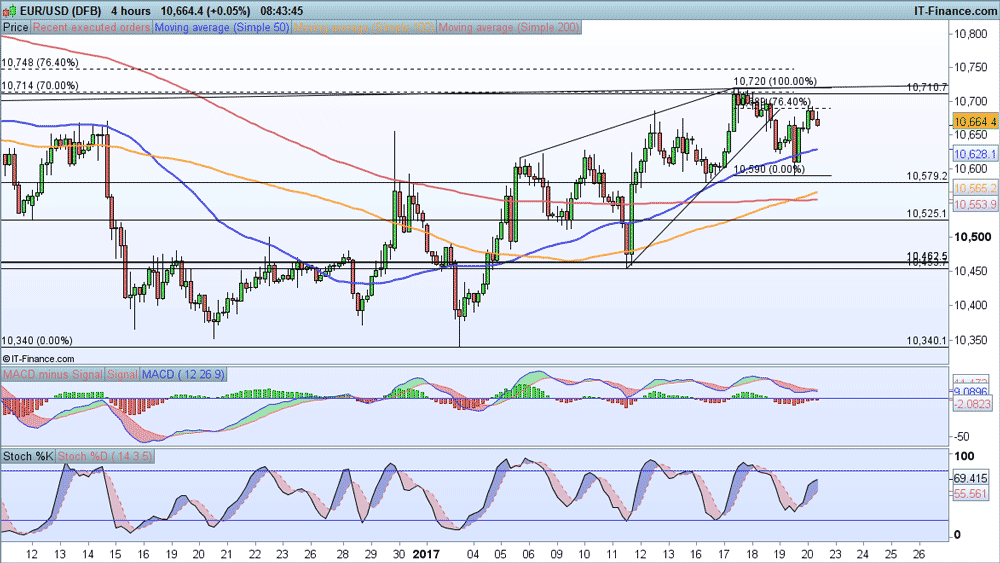The height and width of the screenshot is (563, 1000).
Task: Click the 2017 year marker on time axis
Action: pos(426,554)
